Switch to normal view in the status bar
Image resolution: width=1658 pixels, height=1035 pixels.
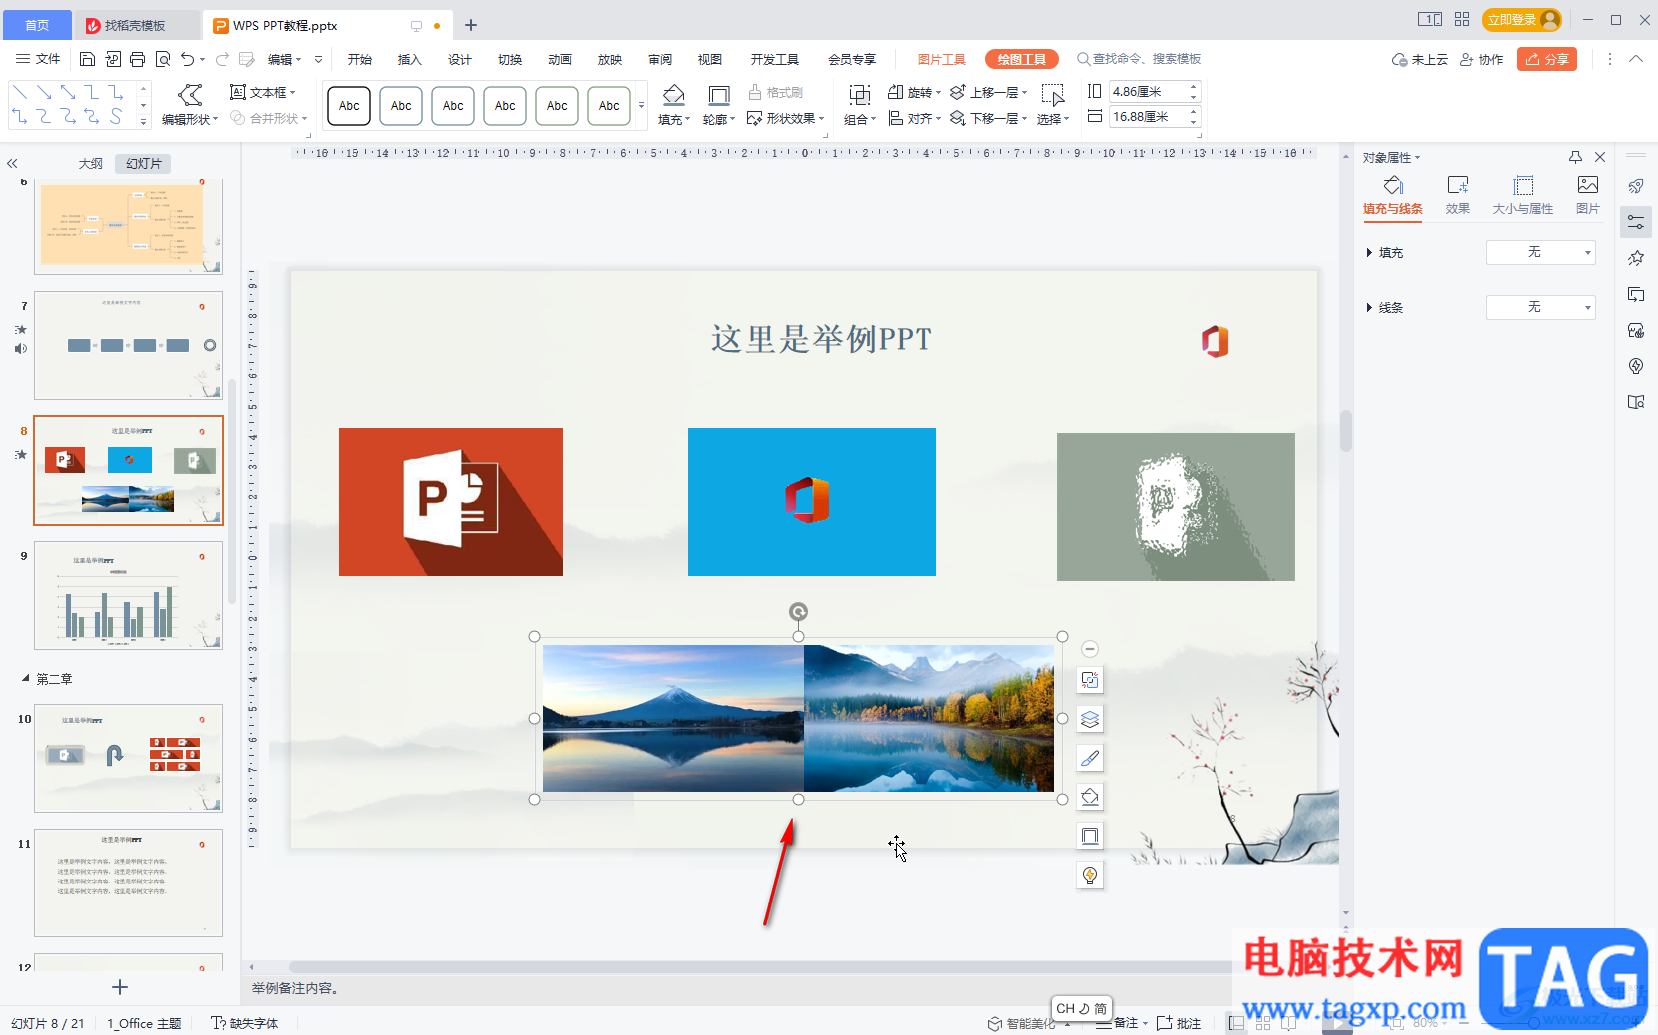point(1236,1023)
